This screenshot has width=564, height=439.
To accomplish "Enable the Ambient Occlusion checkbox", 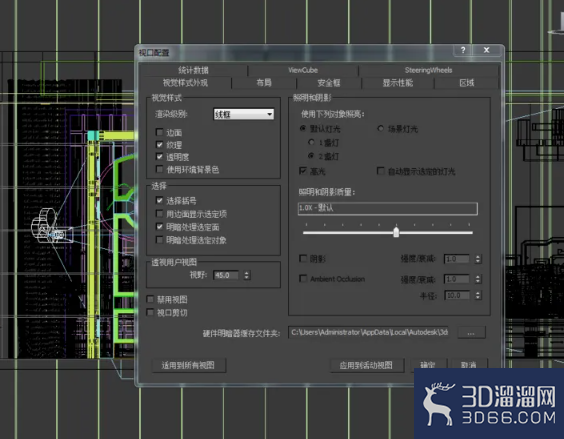I will click(303, 279).
